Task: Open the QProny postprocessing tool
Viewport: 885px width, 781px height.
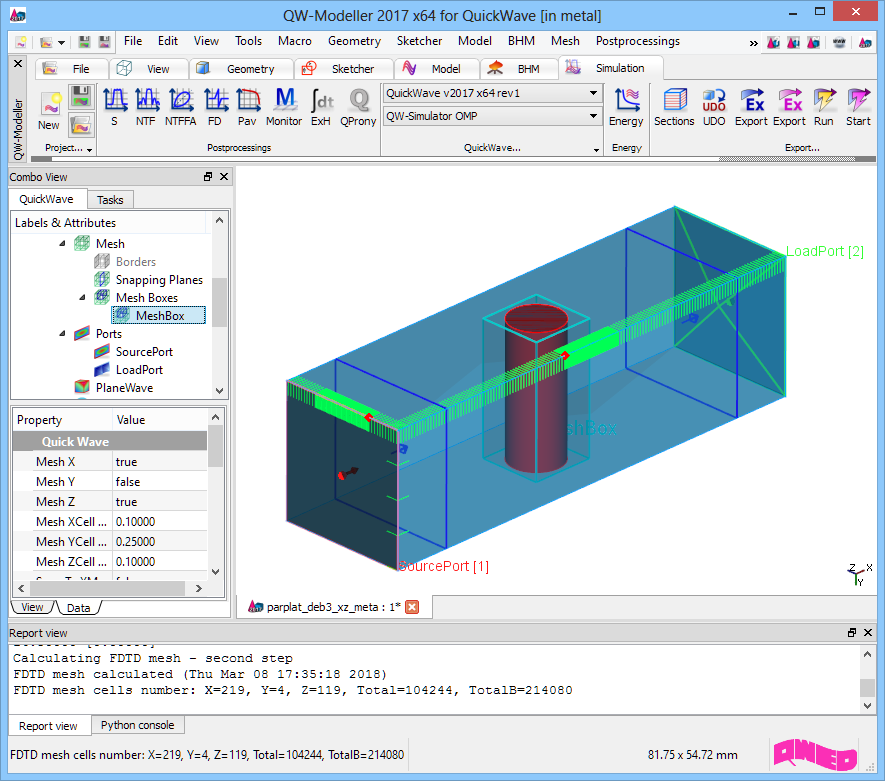Action: (358, 105)
